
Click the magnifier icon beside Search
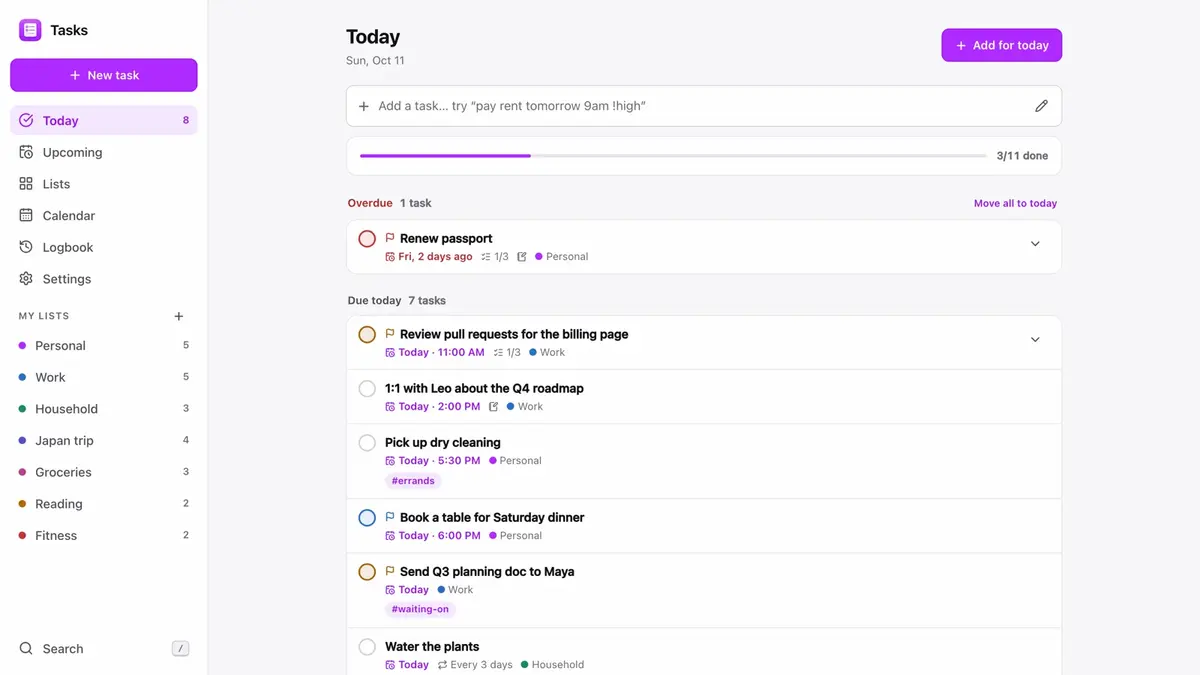pos(26,648)
